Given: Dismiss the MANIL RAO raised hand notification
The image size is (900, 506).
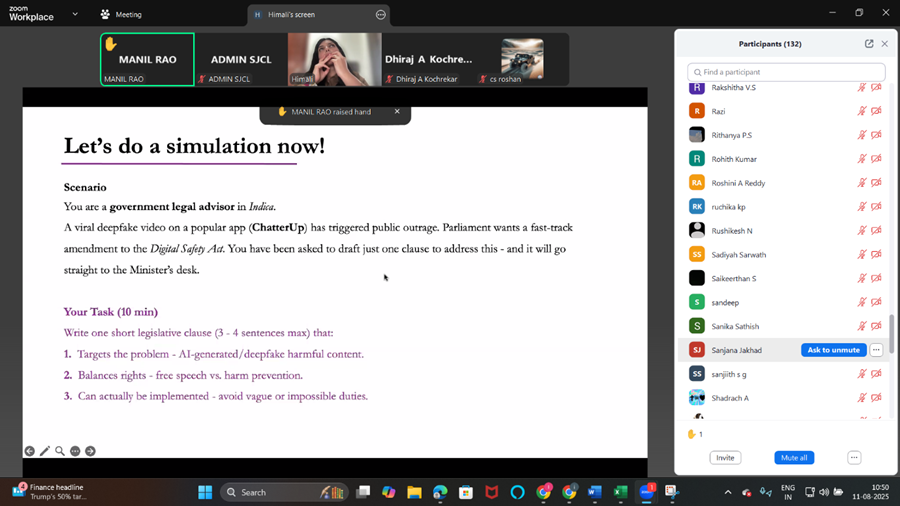Looking at the screenshot, I should (397, 112).
